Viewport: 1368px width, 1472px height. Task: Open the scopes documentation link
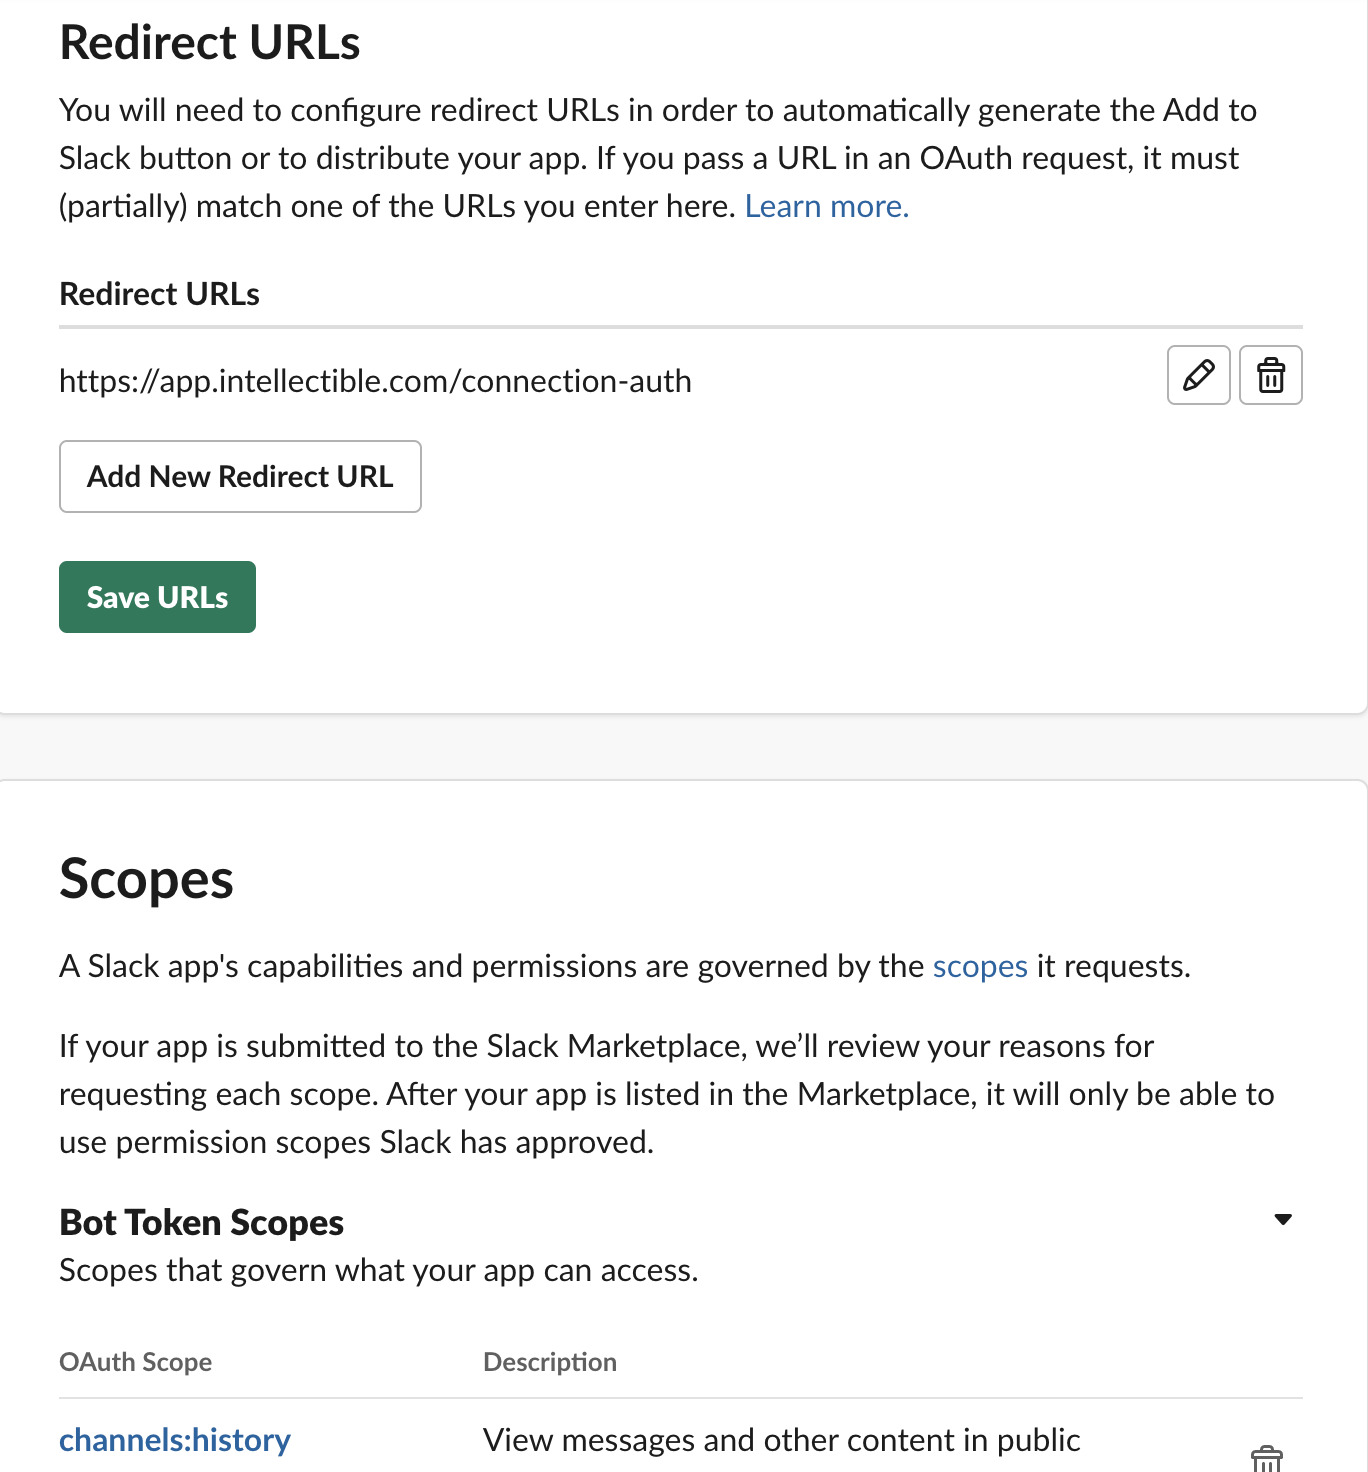click(x=979, y=966)
